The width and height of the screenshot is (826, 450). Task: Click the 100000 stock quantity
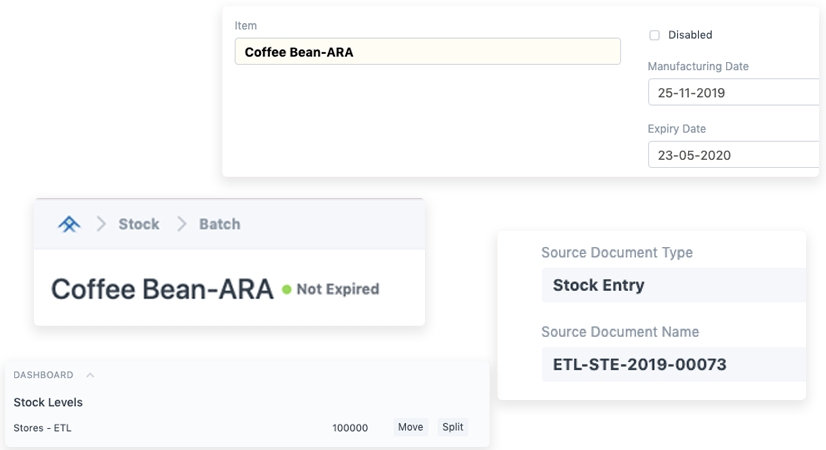(350, 428)
